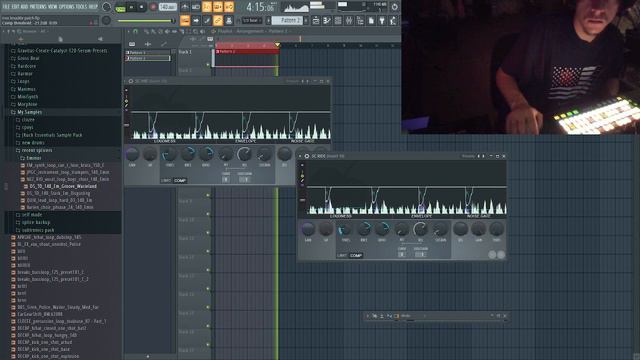Toggle the green playlist snap magnet icon
640x360 pixels.
click(x=135, y=31)
